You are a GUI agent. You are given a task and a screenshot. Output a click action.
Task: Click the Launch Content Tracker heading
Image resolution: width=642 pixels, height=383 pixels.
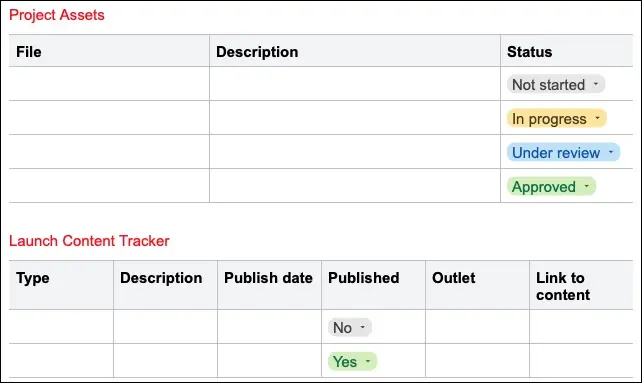click(x=89, y=241)
